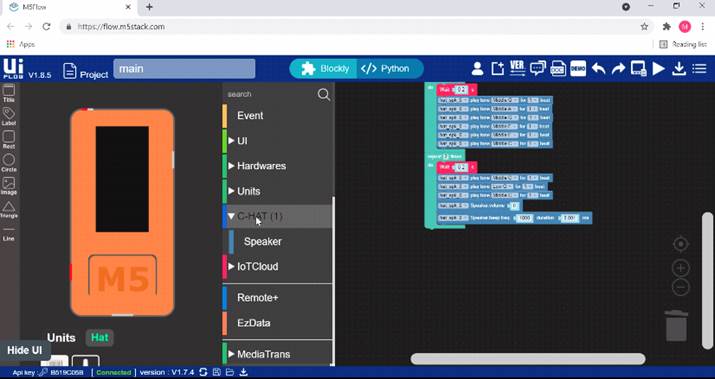Open the VER firmware version icon
Viewport: 715px width, 379px height.
[x=518, y=68]
